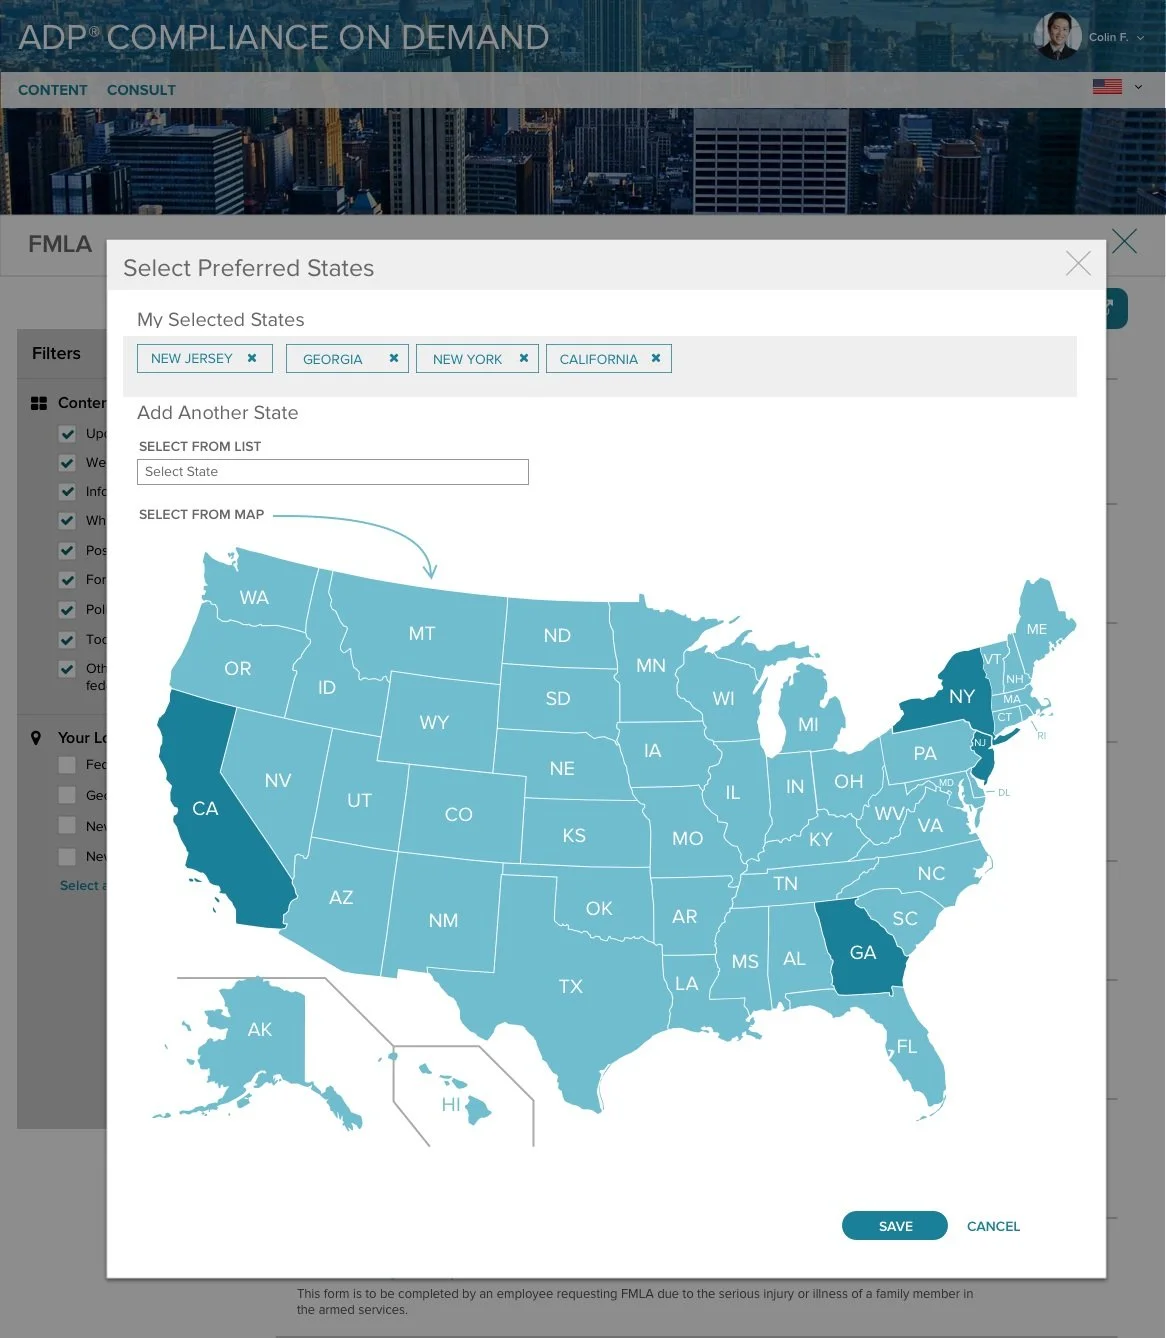Screen dimensions: 1166x1338
Task: Toggle the seventh Content filter checkbox
Action: click(67, 610)
